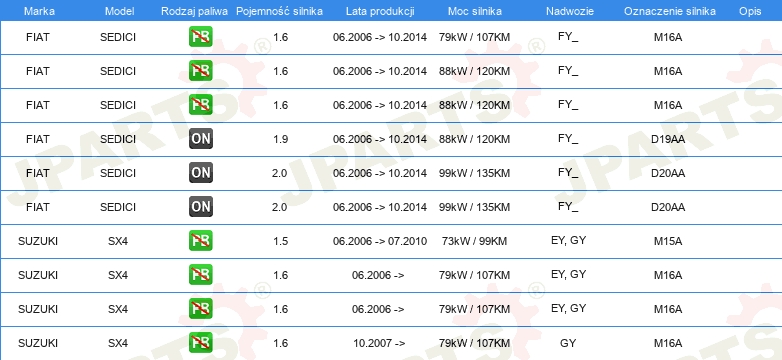This screenshot has height=360, width=782.
Task: Click the Nadwozie column header
Action: 570,11
